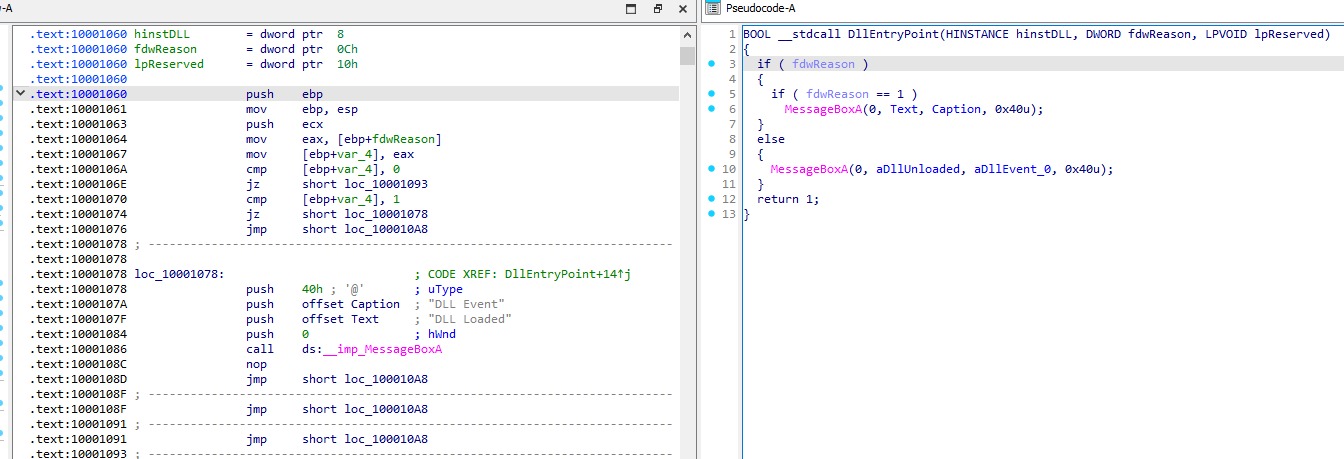Click ds:__imp_MessageBoxA call operand
Viewport: 1344px width, 459px height.
point(372,349)
